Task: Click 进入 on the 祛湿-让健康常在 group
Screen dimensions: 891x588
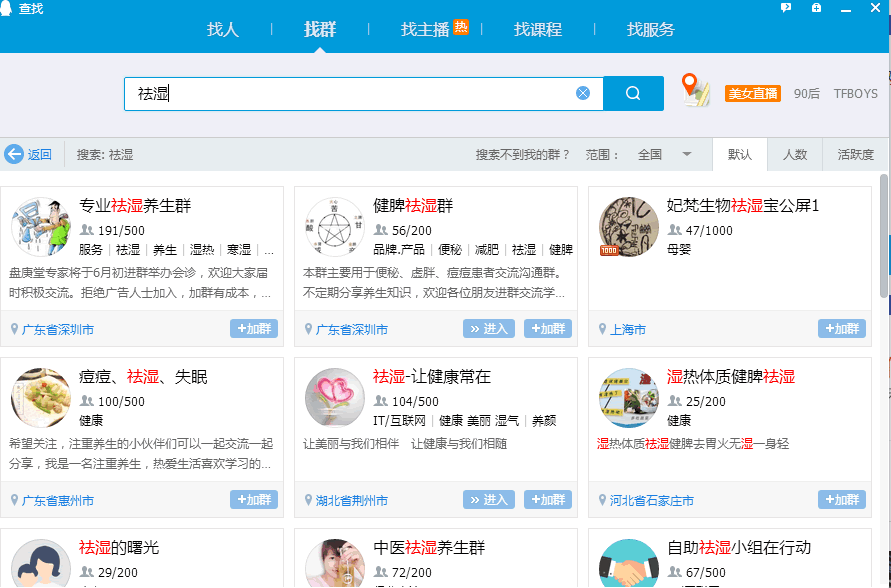Action: pos(488,499)
